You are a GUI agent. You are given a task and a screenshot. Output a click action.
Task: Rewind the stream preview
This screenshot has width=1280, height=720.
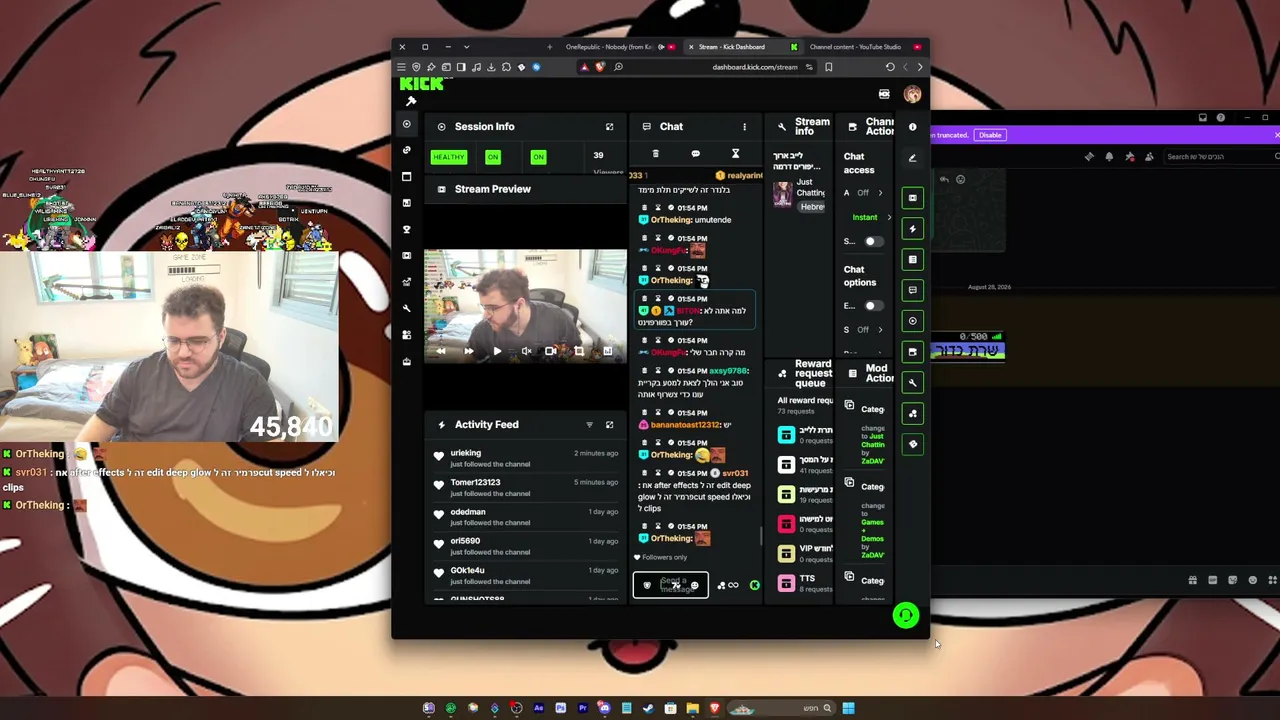coord(441,351)
